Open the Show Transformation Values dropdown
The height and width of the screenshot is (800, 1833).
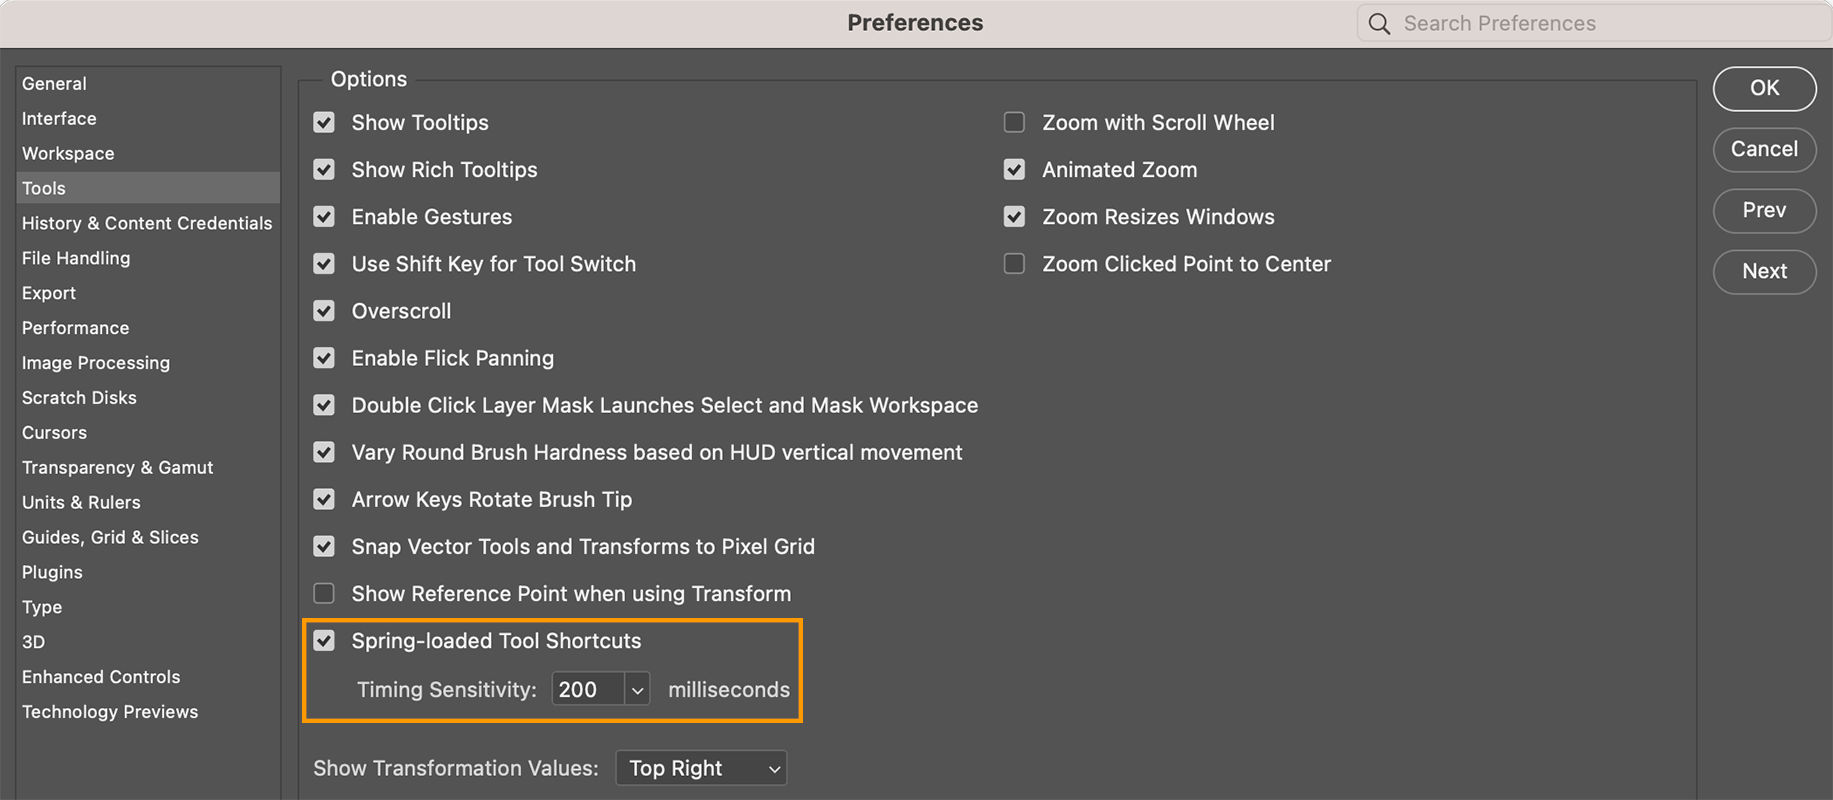click(x=702, y=768)
